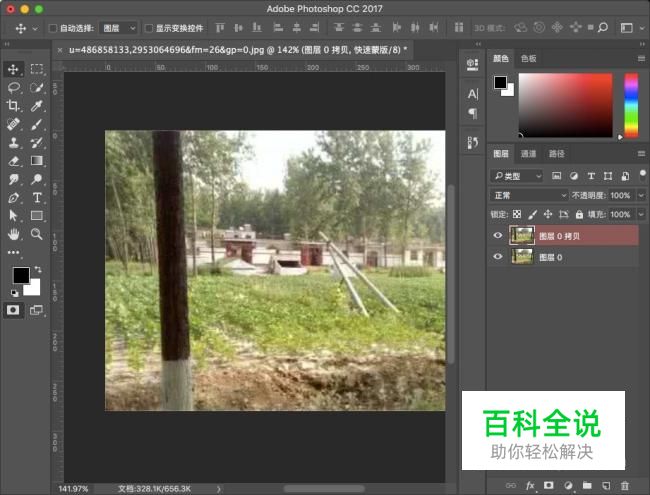Activate the Hand tool

[14, 234]
